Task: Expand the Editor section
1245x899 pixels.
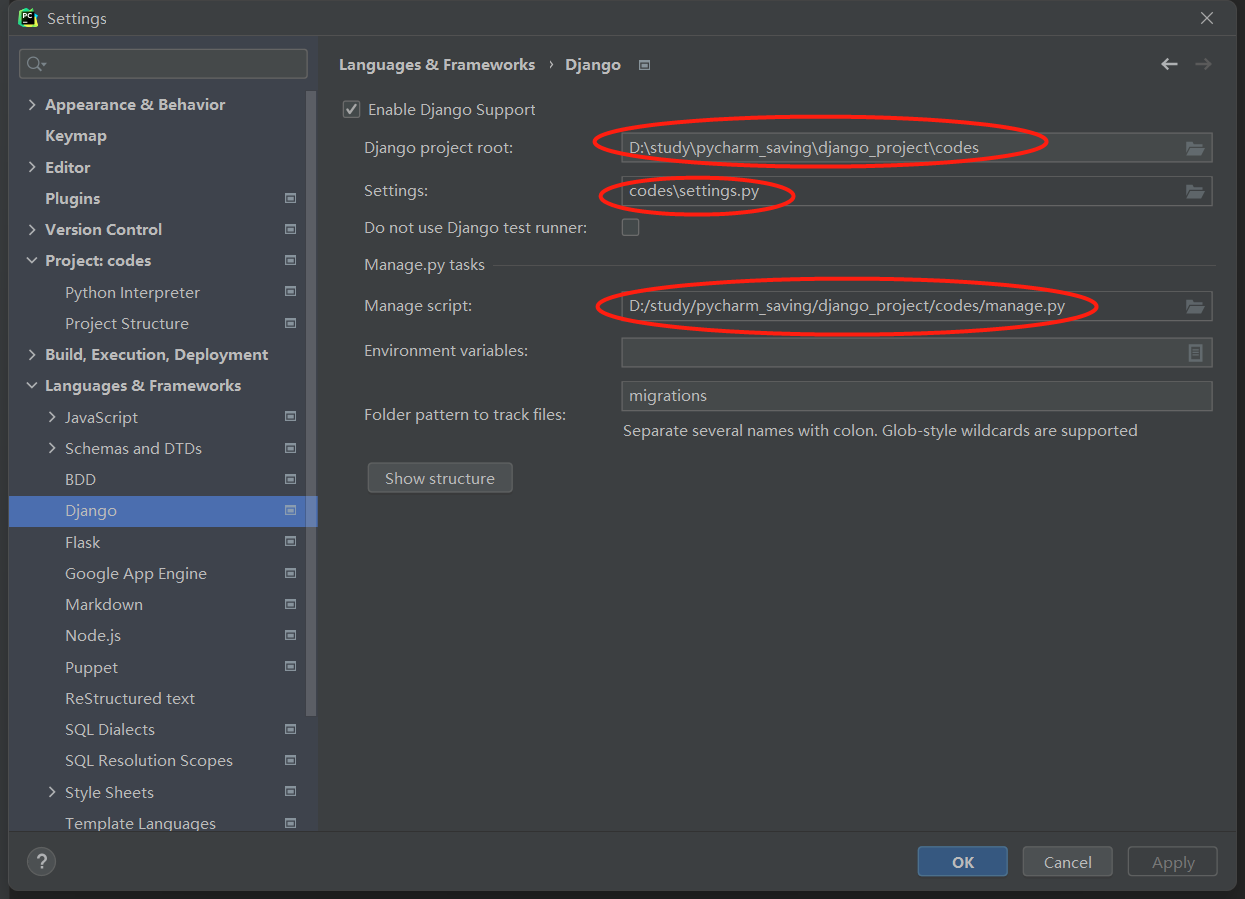Action: pyautogui.click(x=32, y=167)
